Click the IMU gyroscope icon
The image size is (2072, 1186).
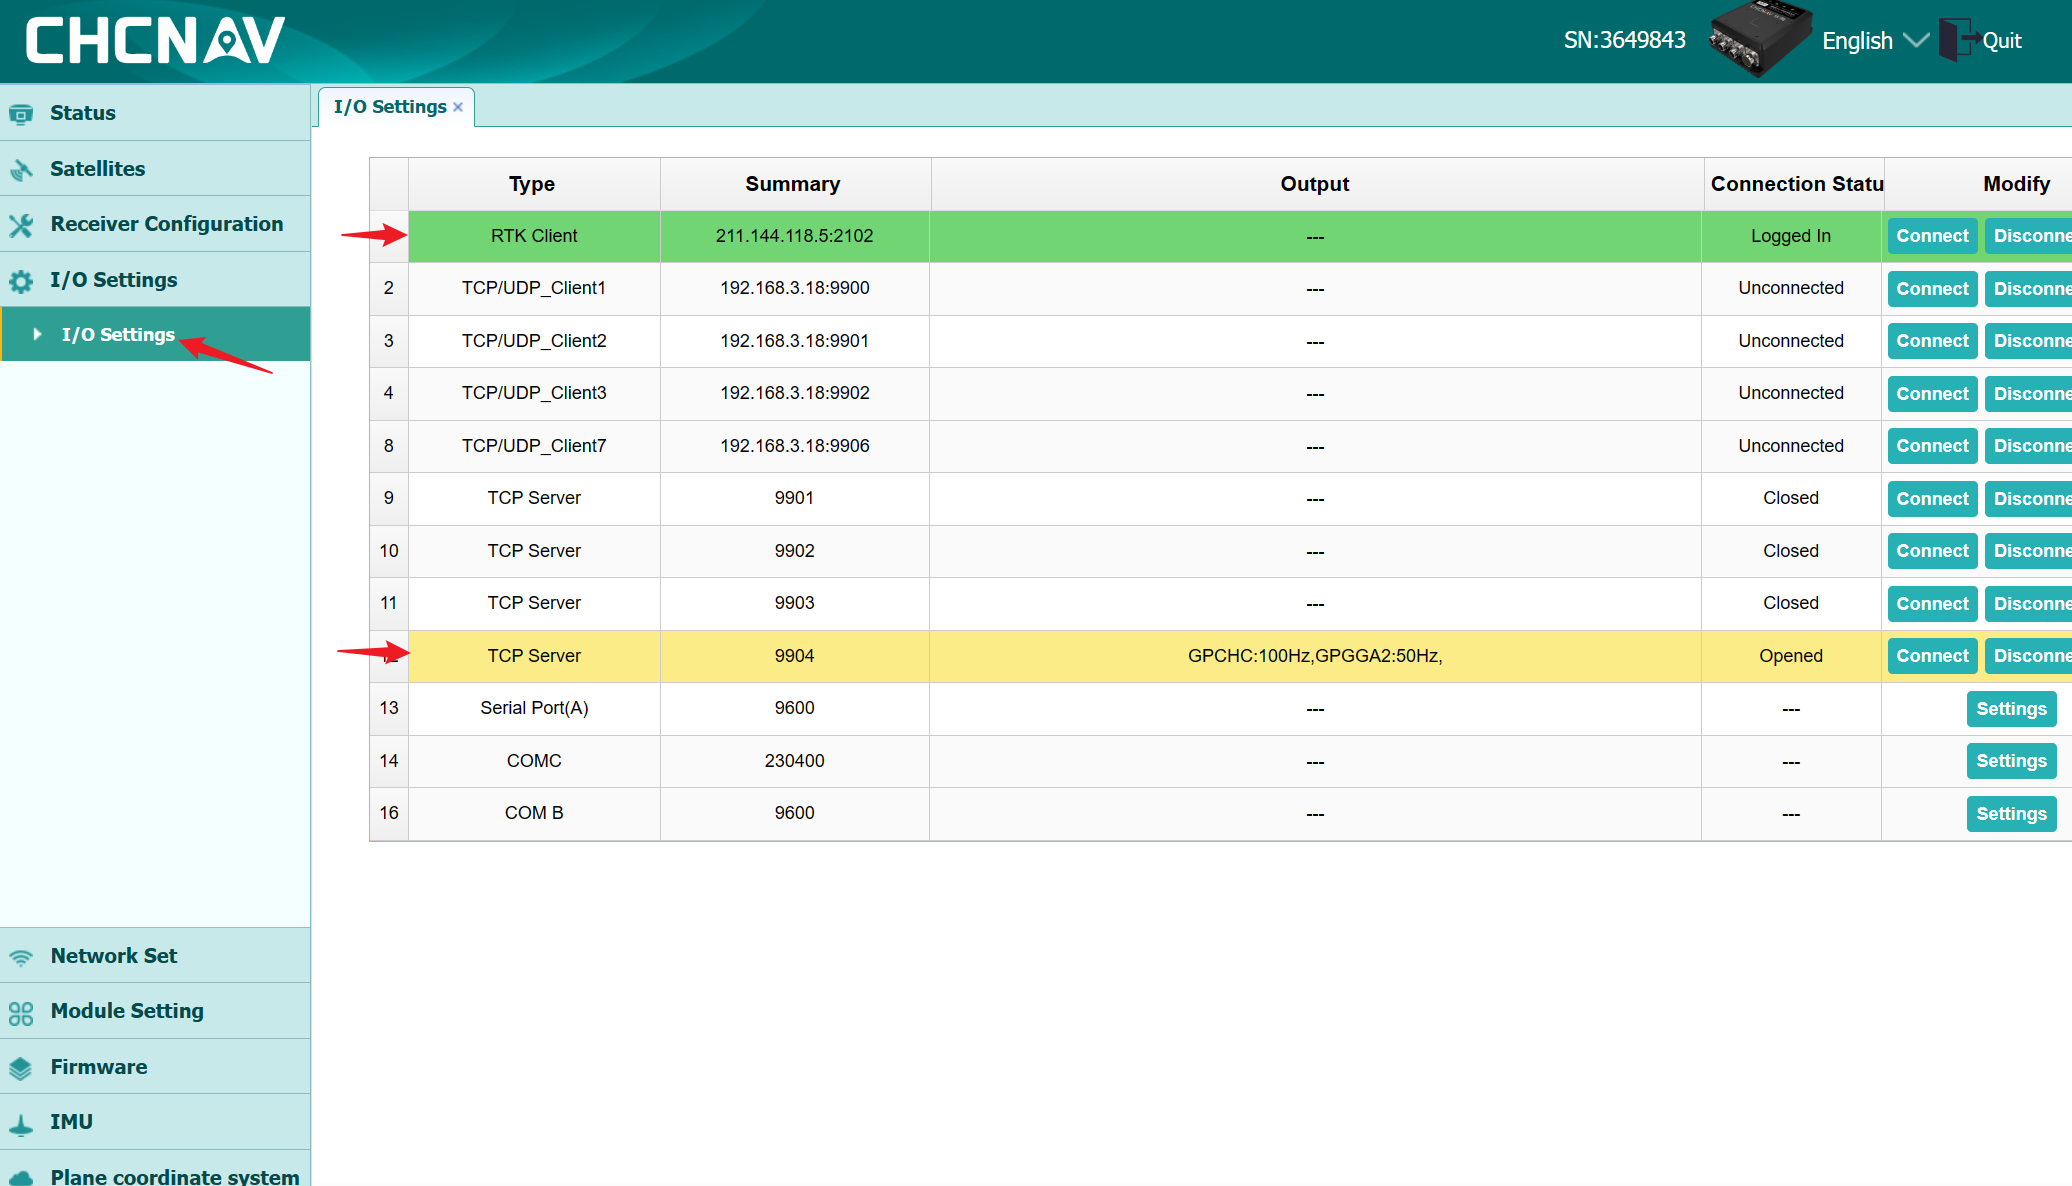click(x=21, y=1124)
